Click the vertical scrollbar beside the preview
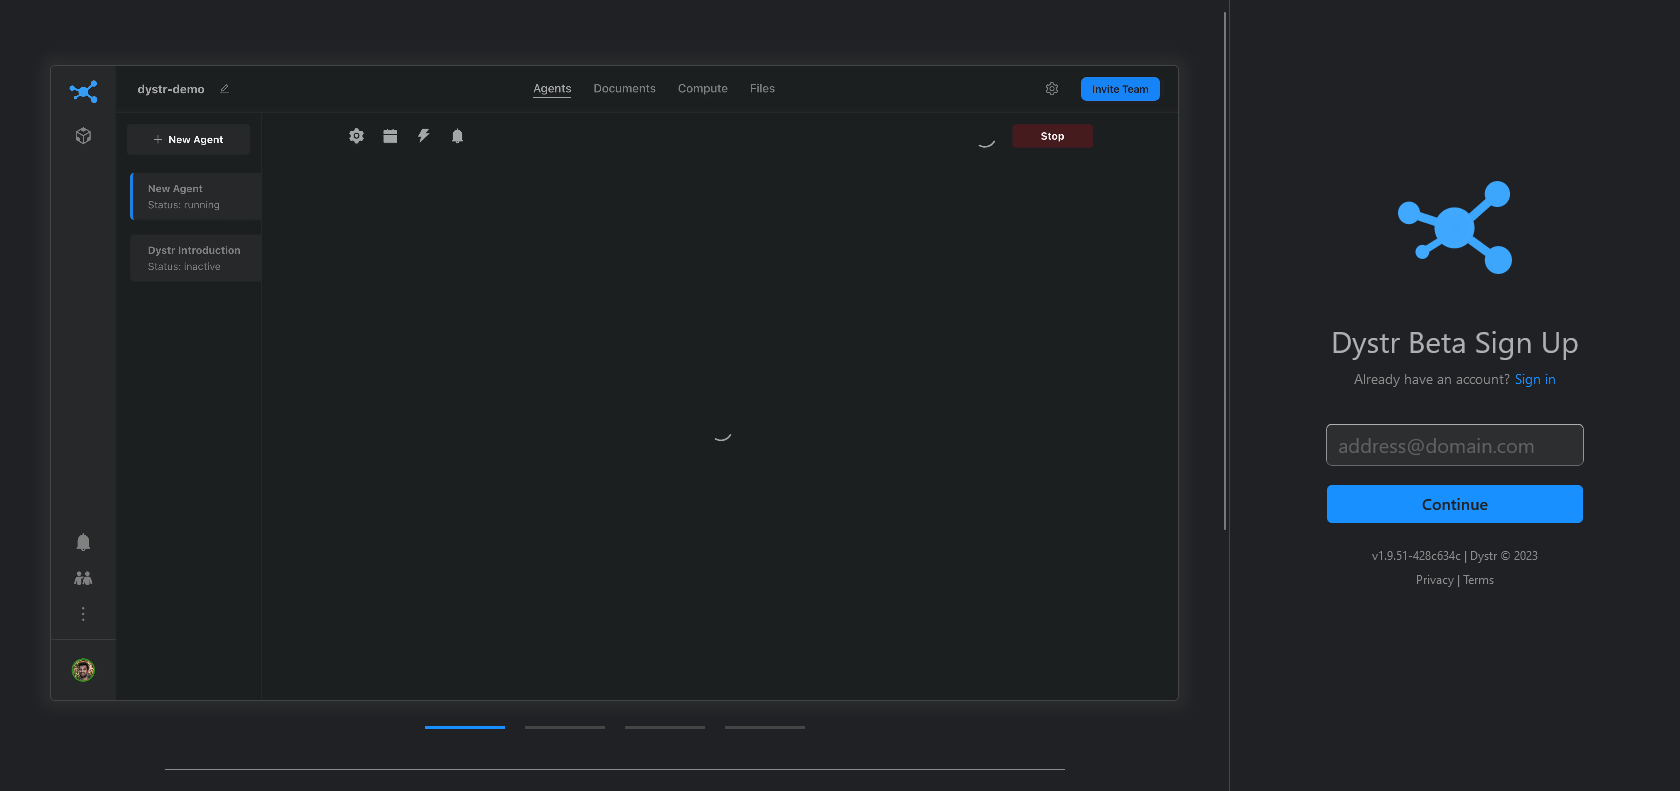Screen dimensions: 1680x791 (x=1225, y=270)
